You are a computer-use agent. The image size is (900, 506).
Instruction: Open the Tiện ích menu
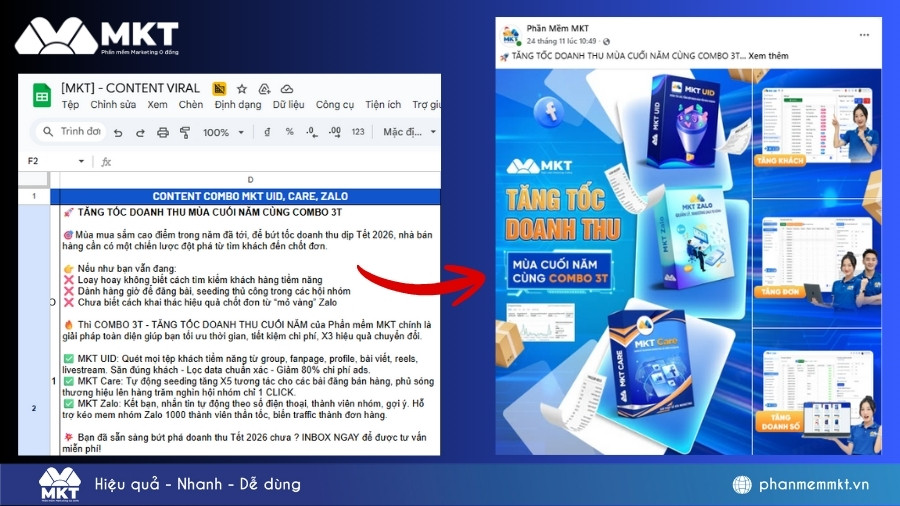pyautogui.click(x=383, y=104)
